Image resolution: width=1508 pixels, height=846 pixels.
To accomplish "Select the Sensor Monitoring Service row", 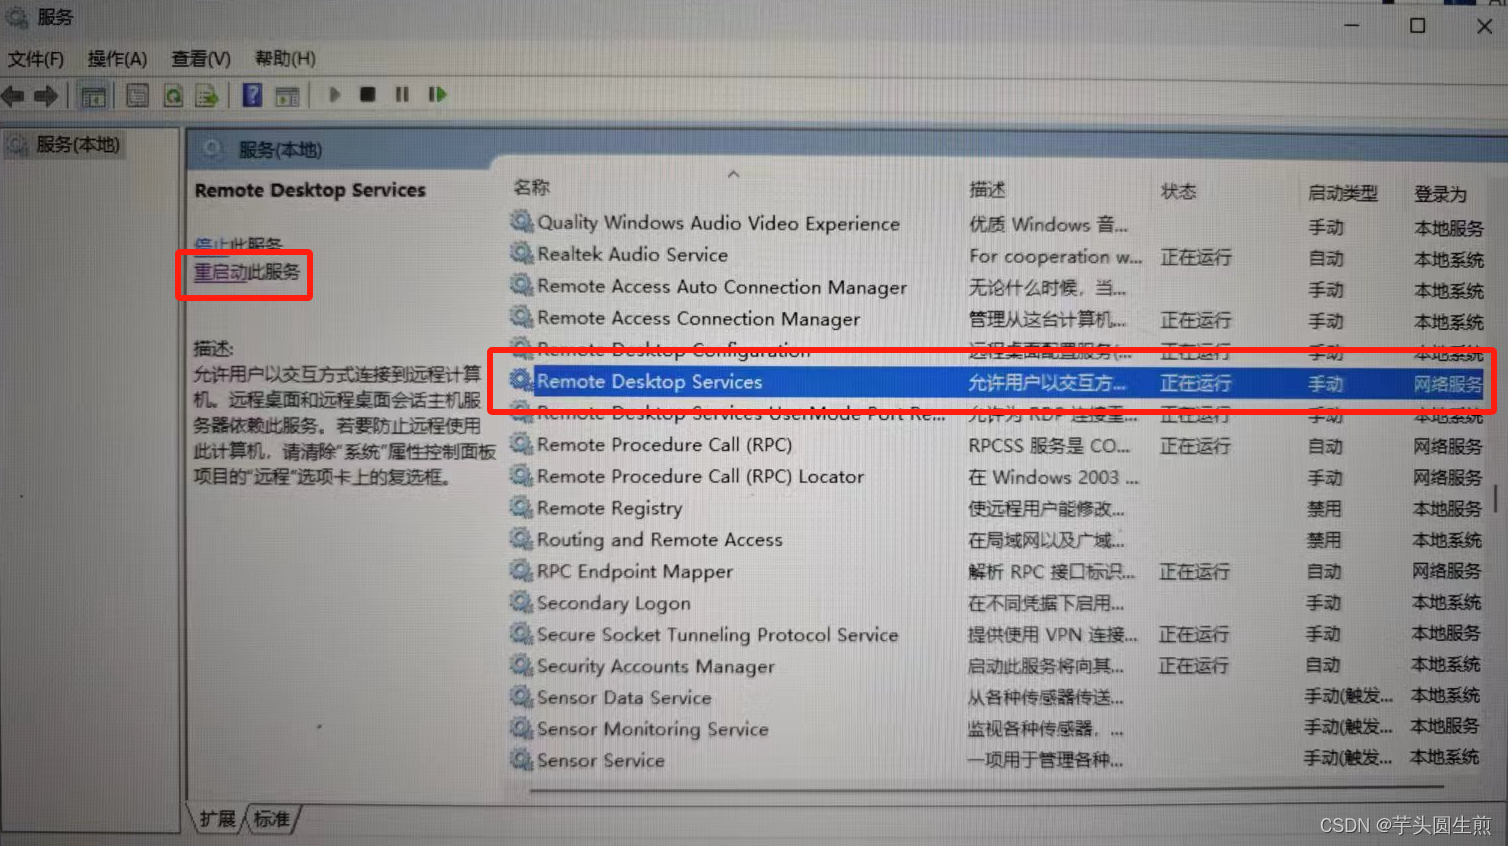I will [997, 729].
